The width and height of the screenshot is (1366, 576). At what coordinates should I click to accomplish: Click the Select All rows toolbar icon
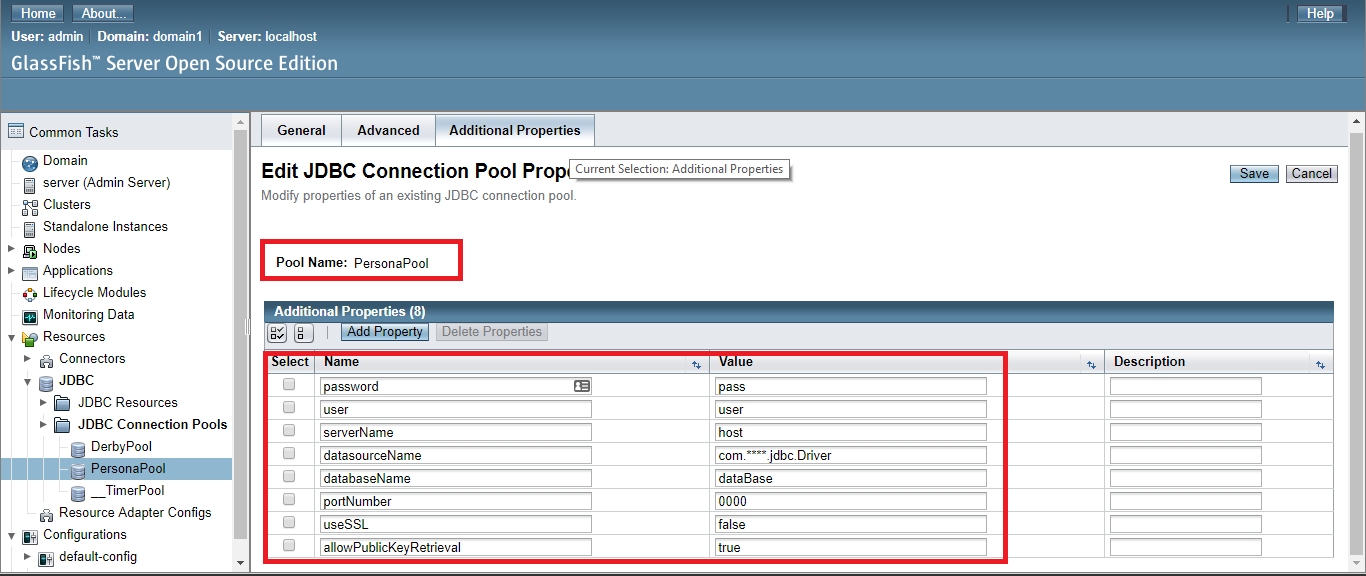pyautogui.click(x=277, y=333)
